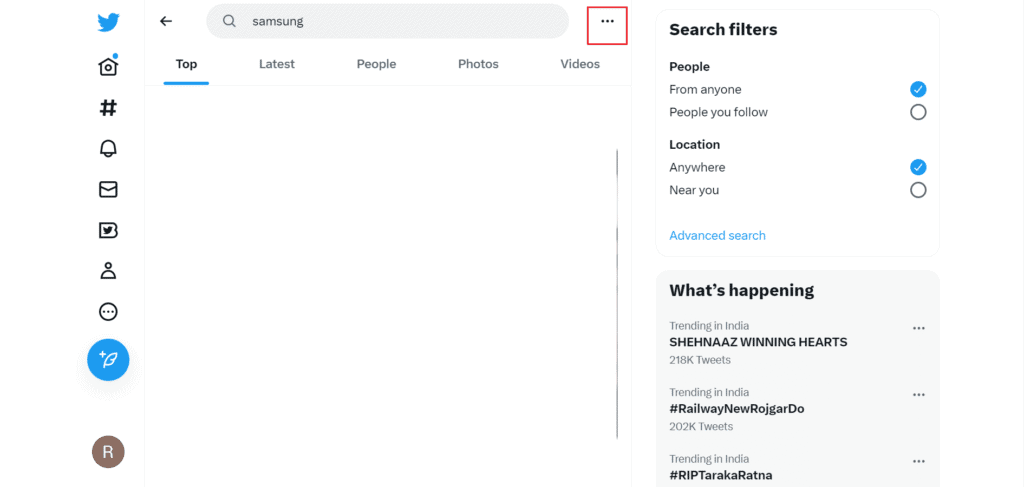
Task: Open the Notifications bell icon
Action: [x=108, y=148]
